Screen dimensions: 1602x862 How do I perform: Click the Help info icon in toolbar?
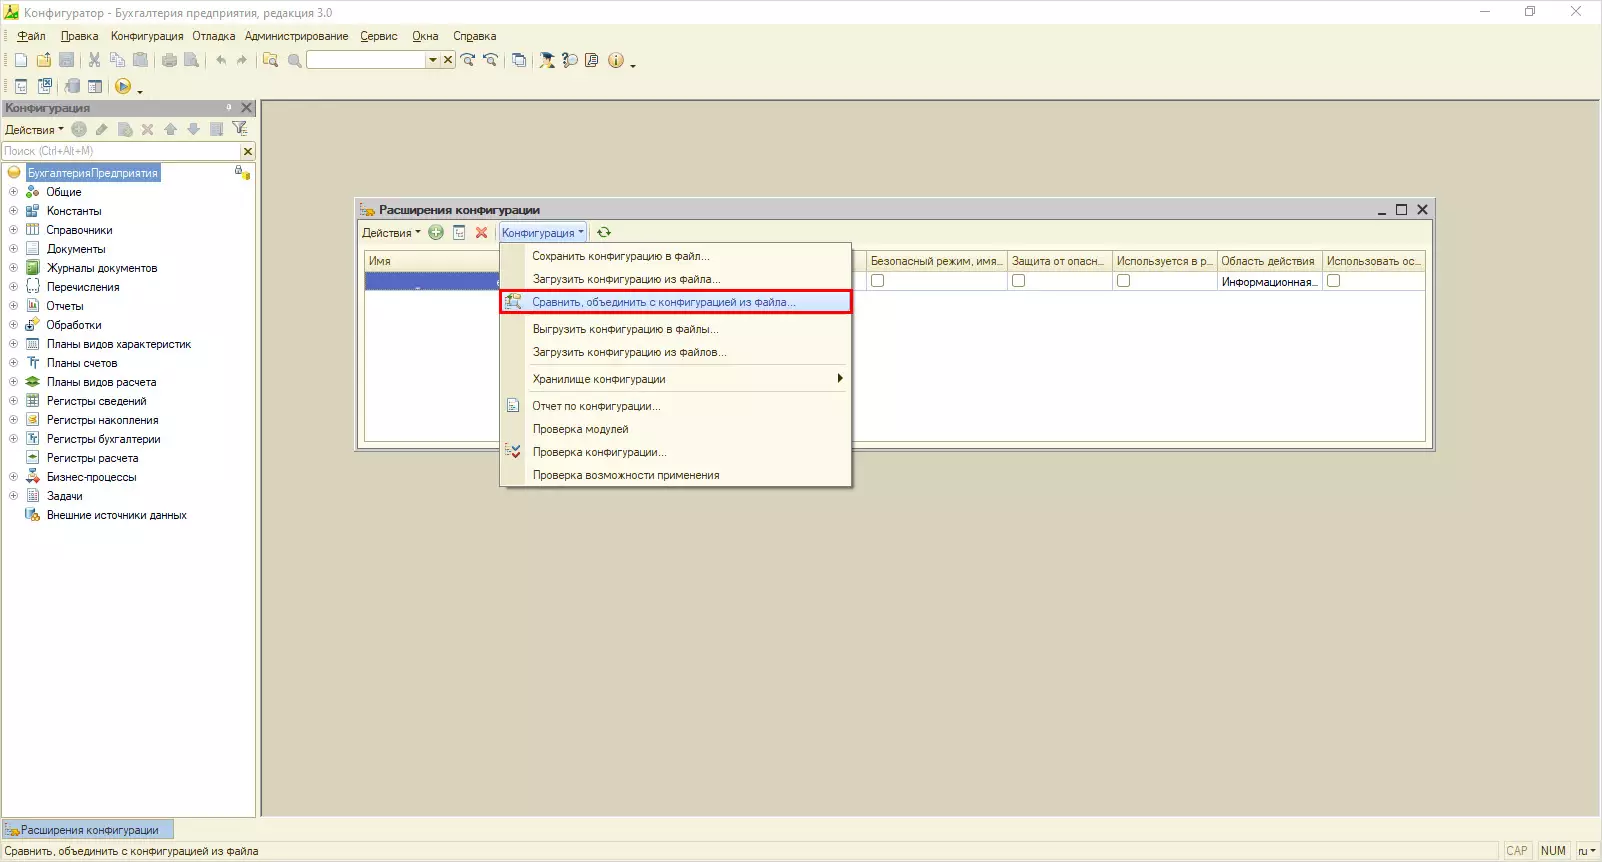click(616, 61)
